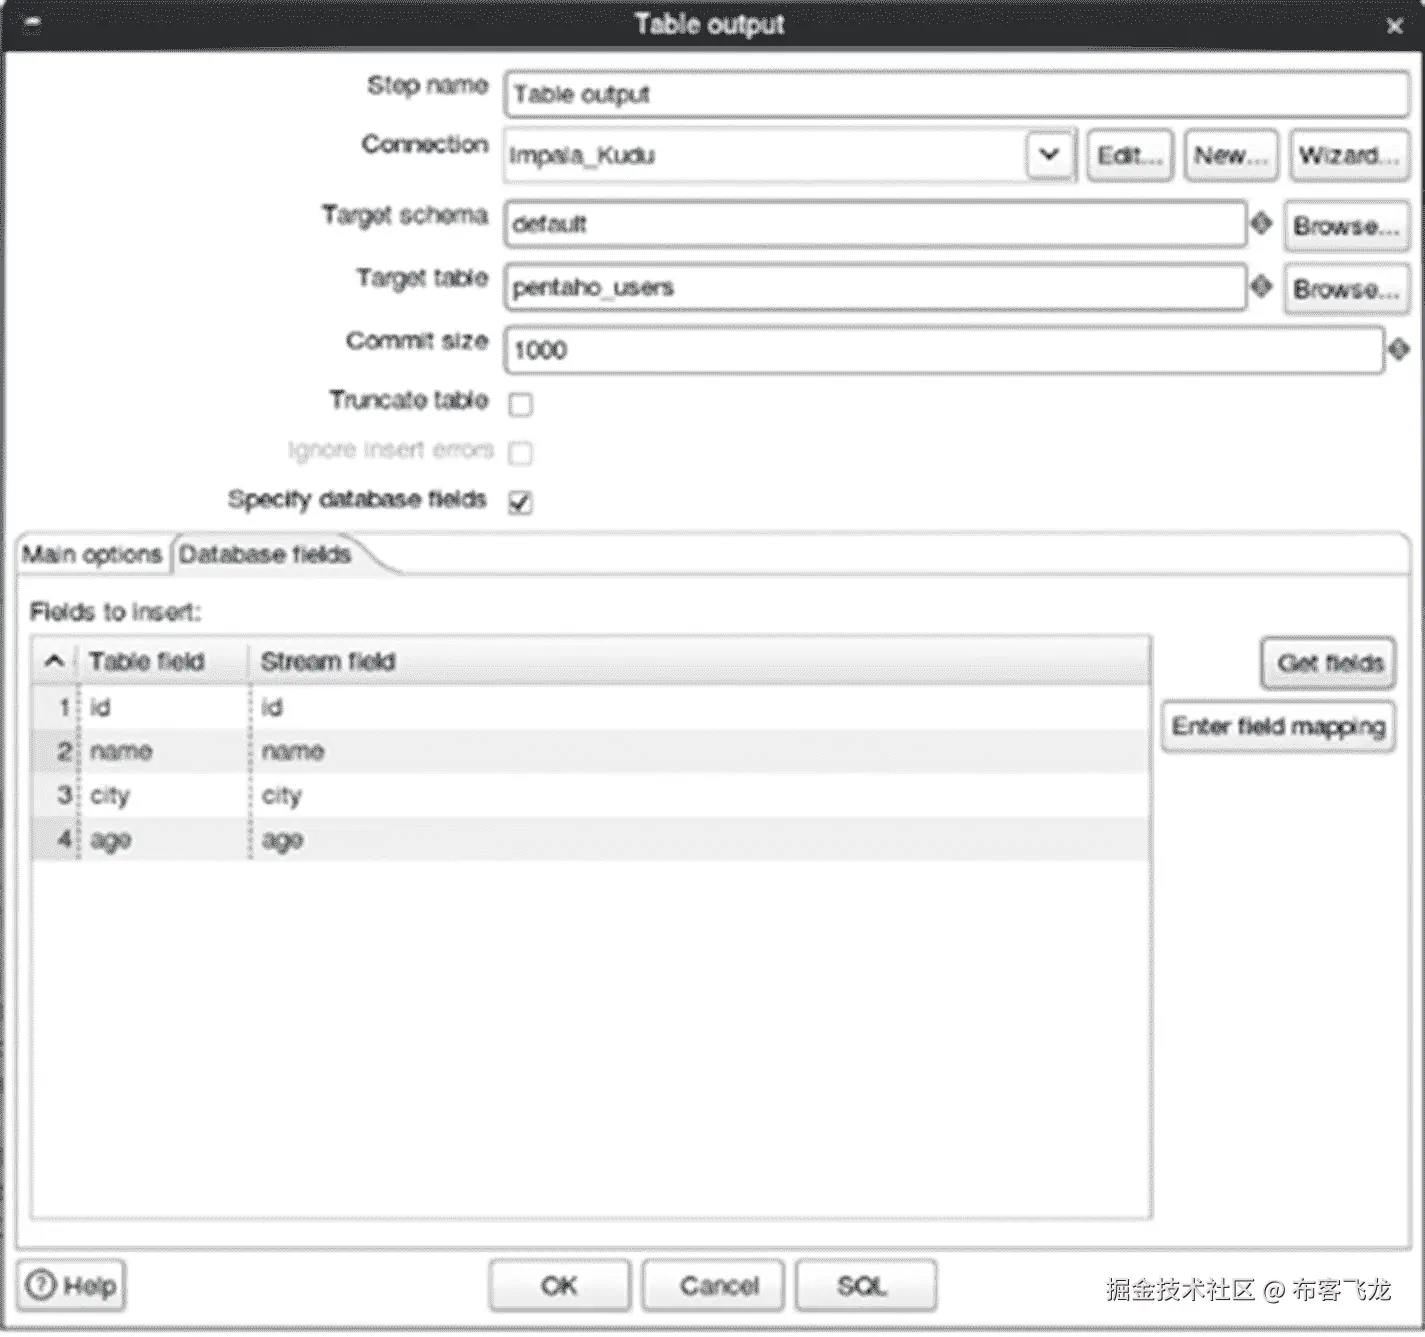The height and width of the screenshot is (1337, 1425).
Task: Open the Connection dropdown arrow
Action: pos(1049,155)
